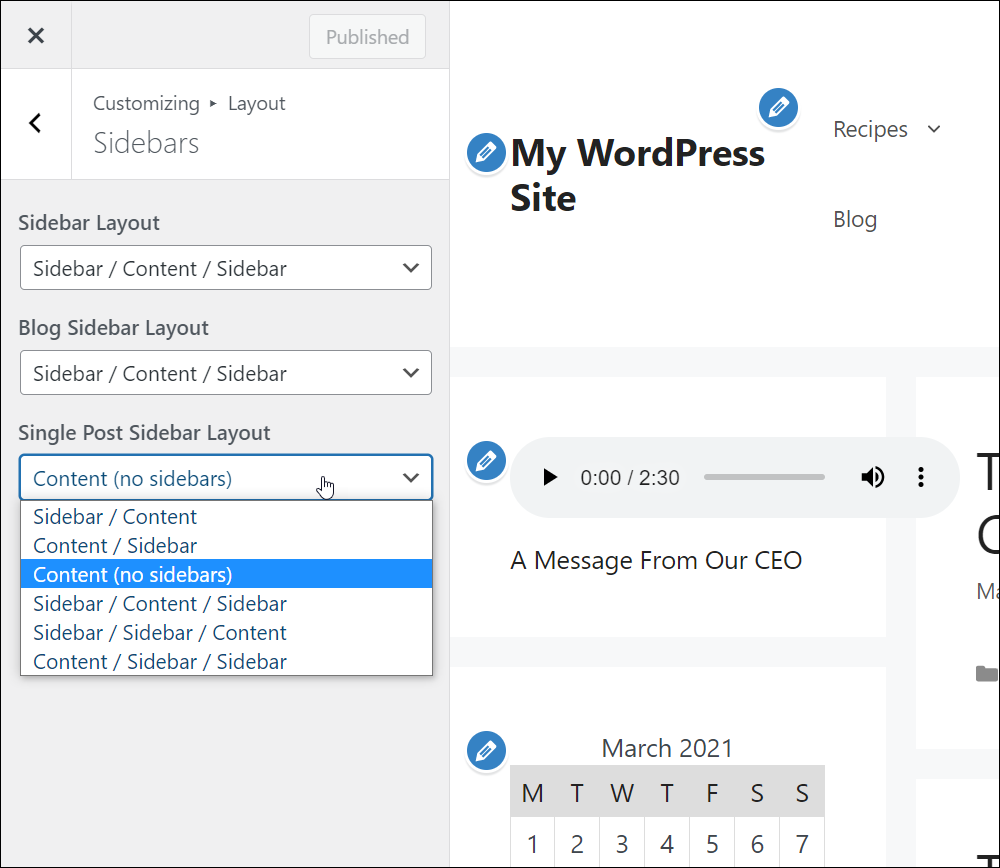Click the 'W' weekday column header
Image resolution: width=1000 pixels, height=868 pixels.
tap(622, 793)
